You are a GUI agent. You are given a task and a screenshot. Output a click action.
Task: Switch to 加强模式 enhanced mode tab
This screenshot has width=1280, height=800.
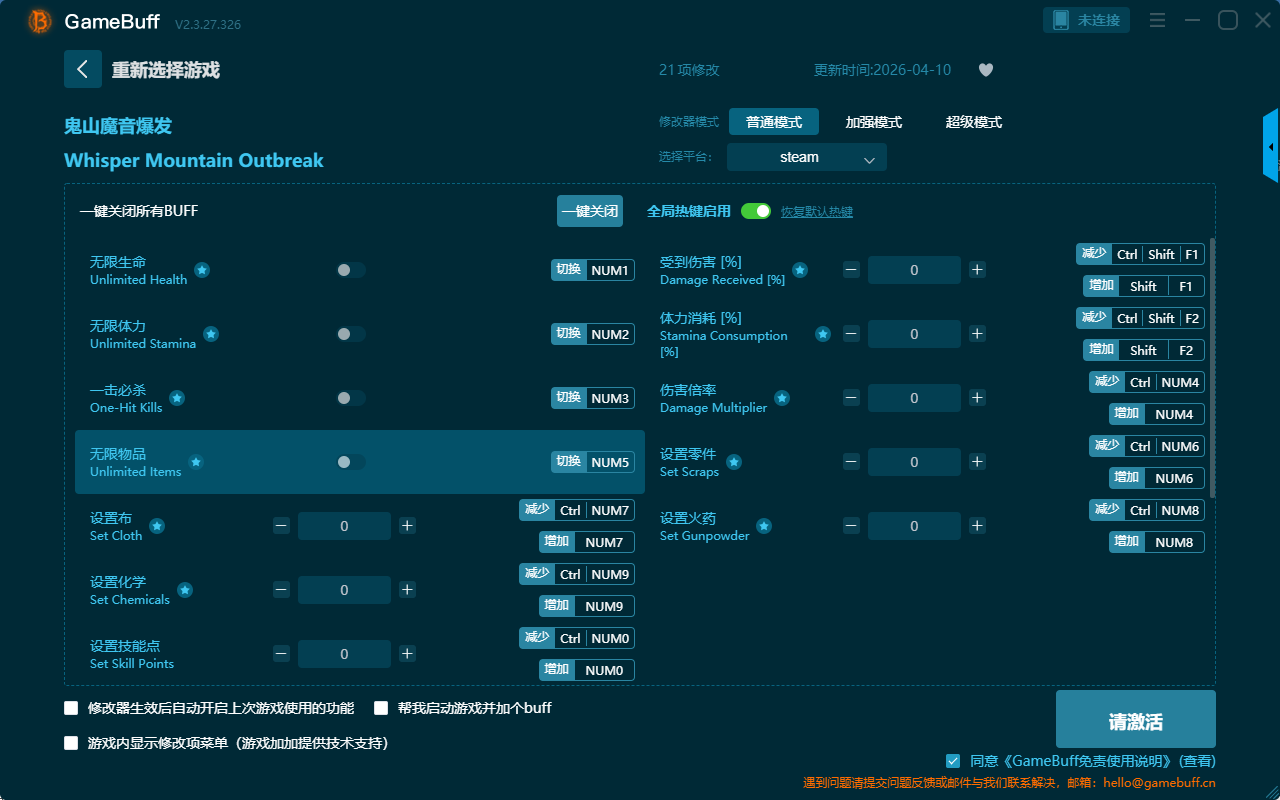[x=873, y=122]
